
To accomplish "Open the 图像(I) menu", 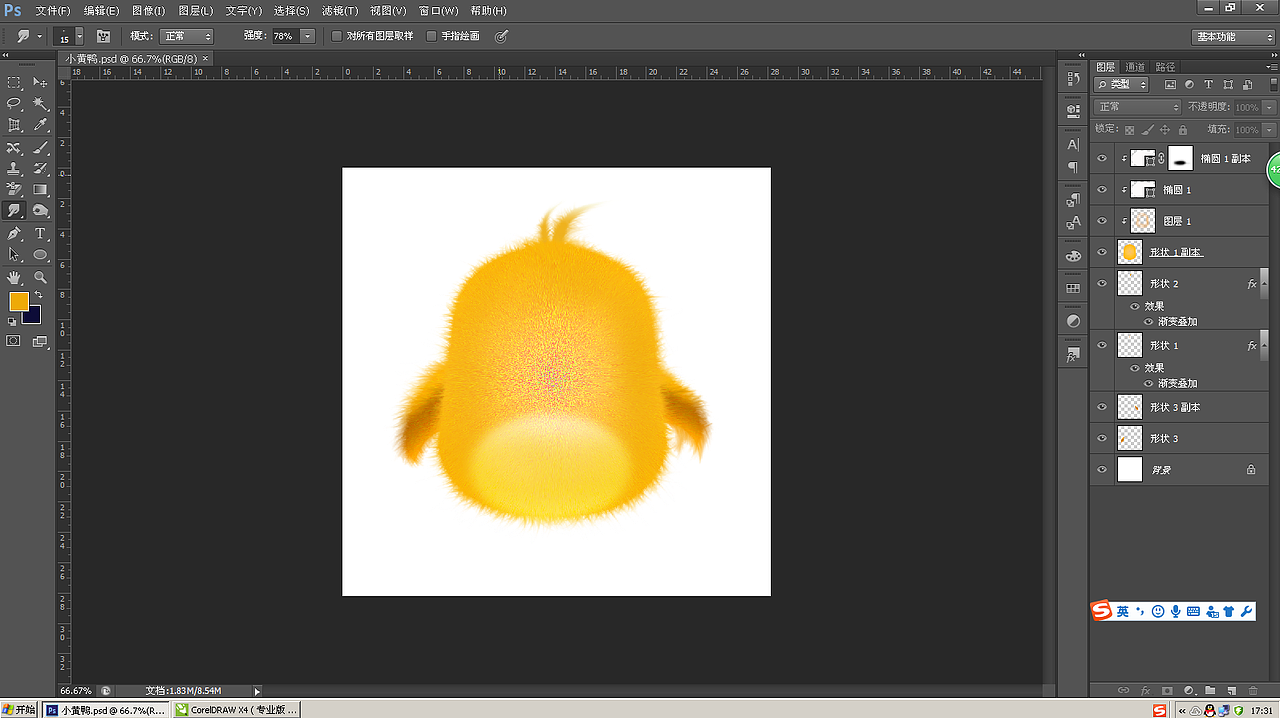I will (148, 10).
